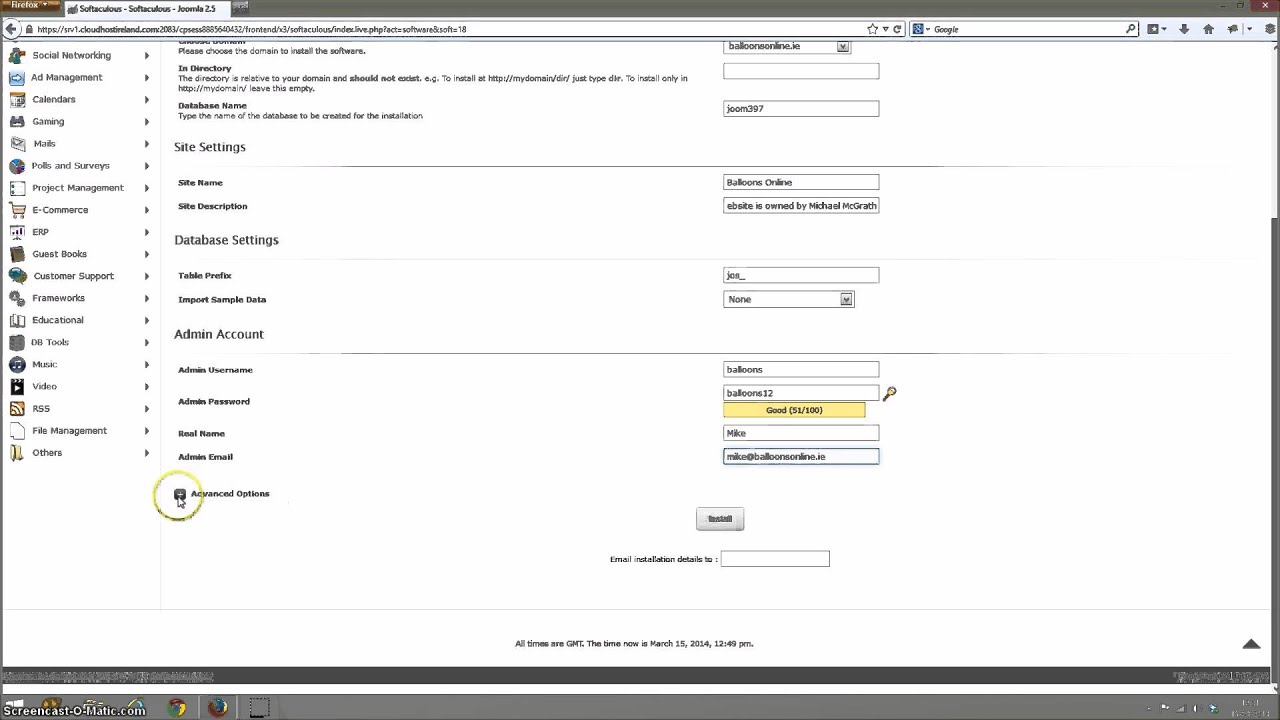Click the Social Networking category icon
Screen dimensions: 1280x720
(16, 55)
